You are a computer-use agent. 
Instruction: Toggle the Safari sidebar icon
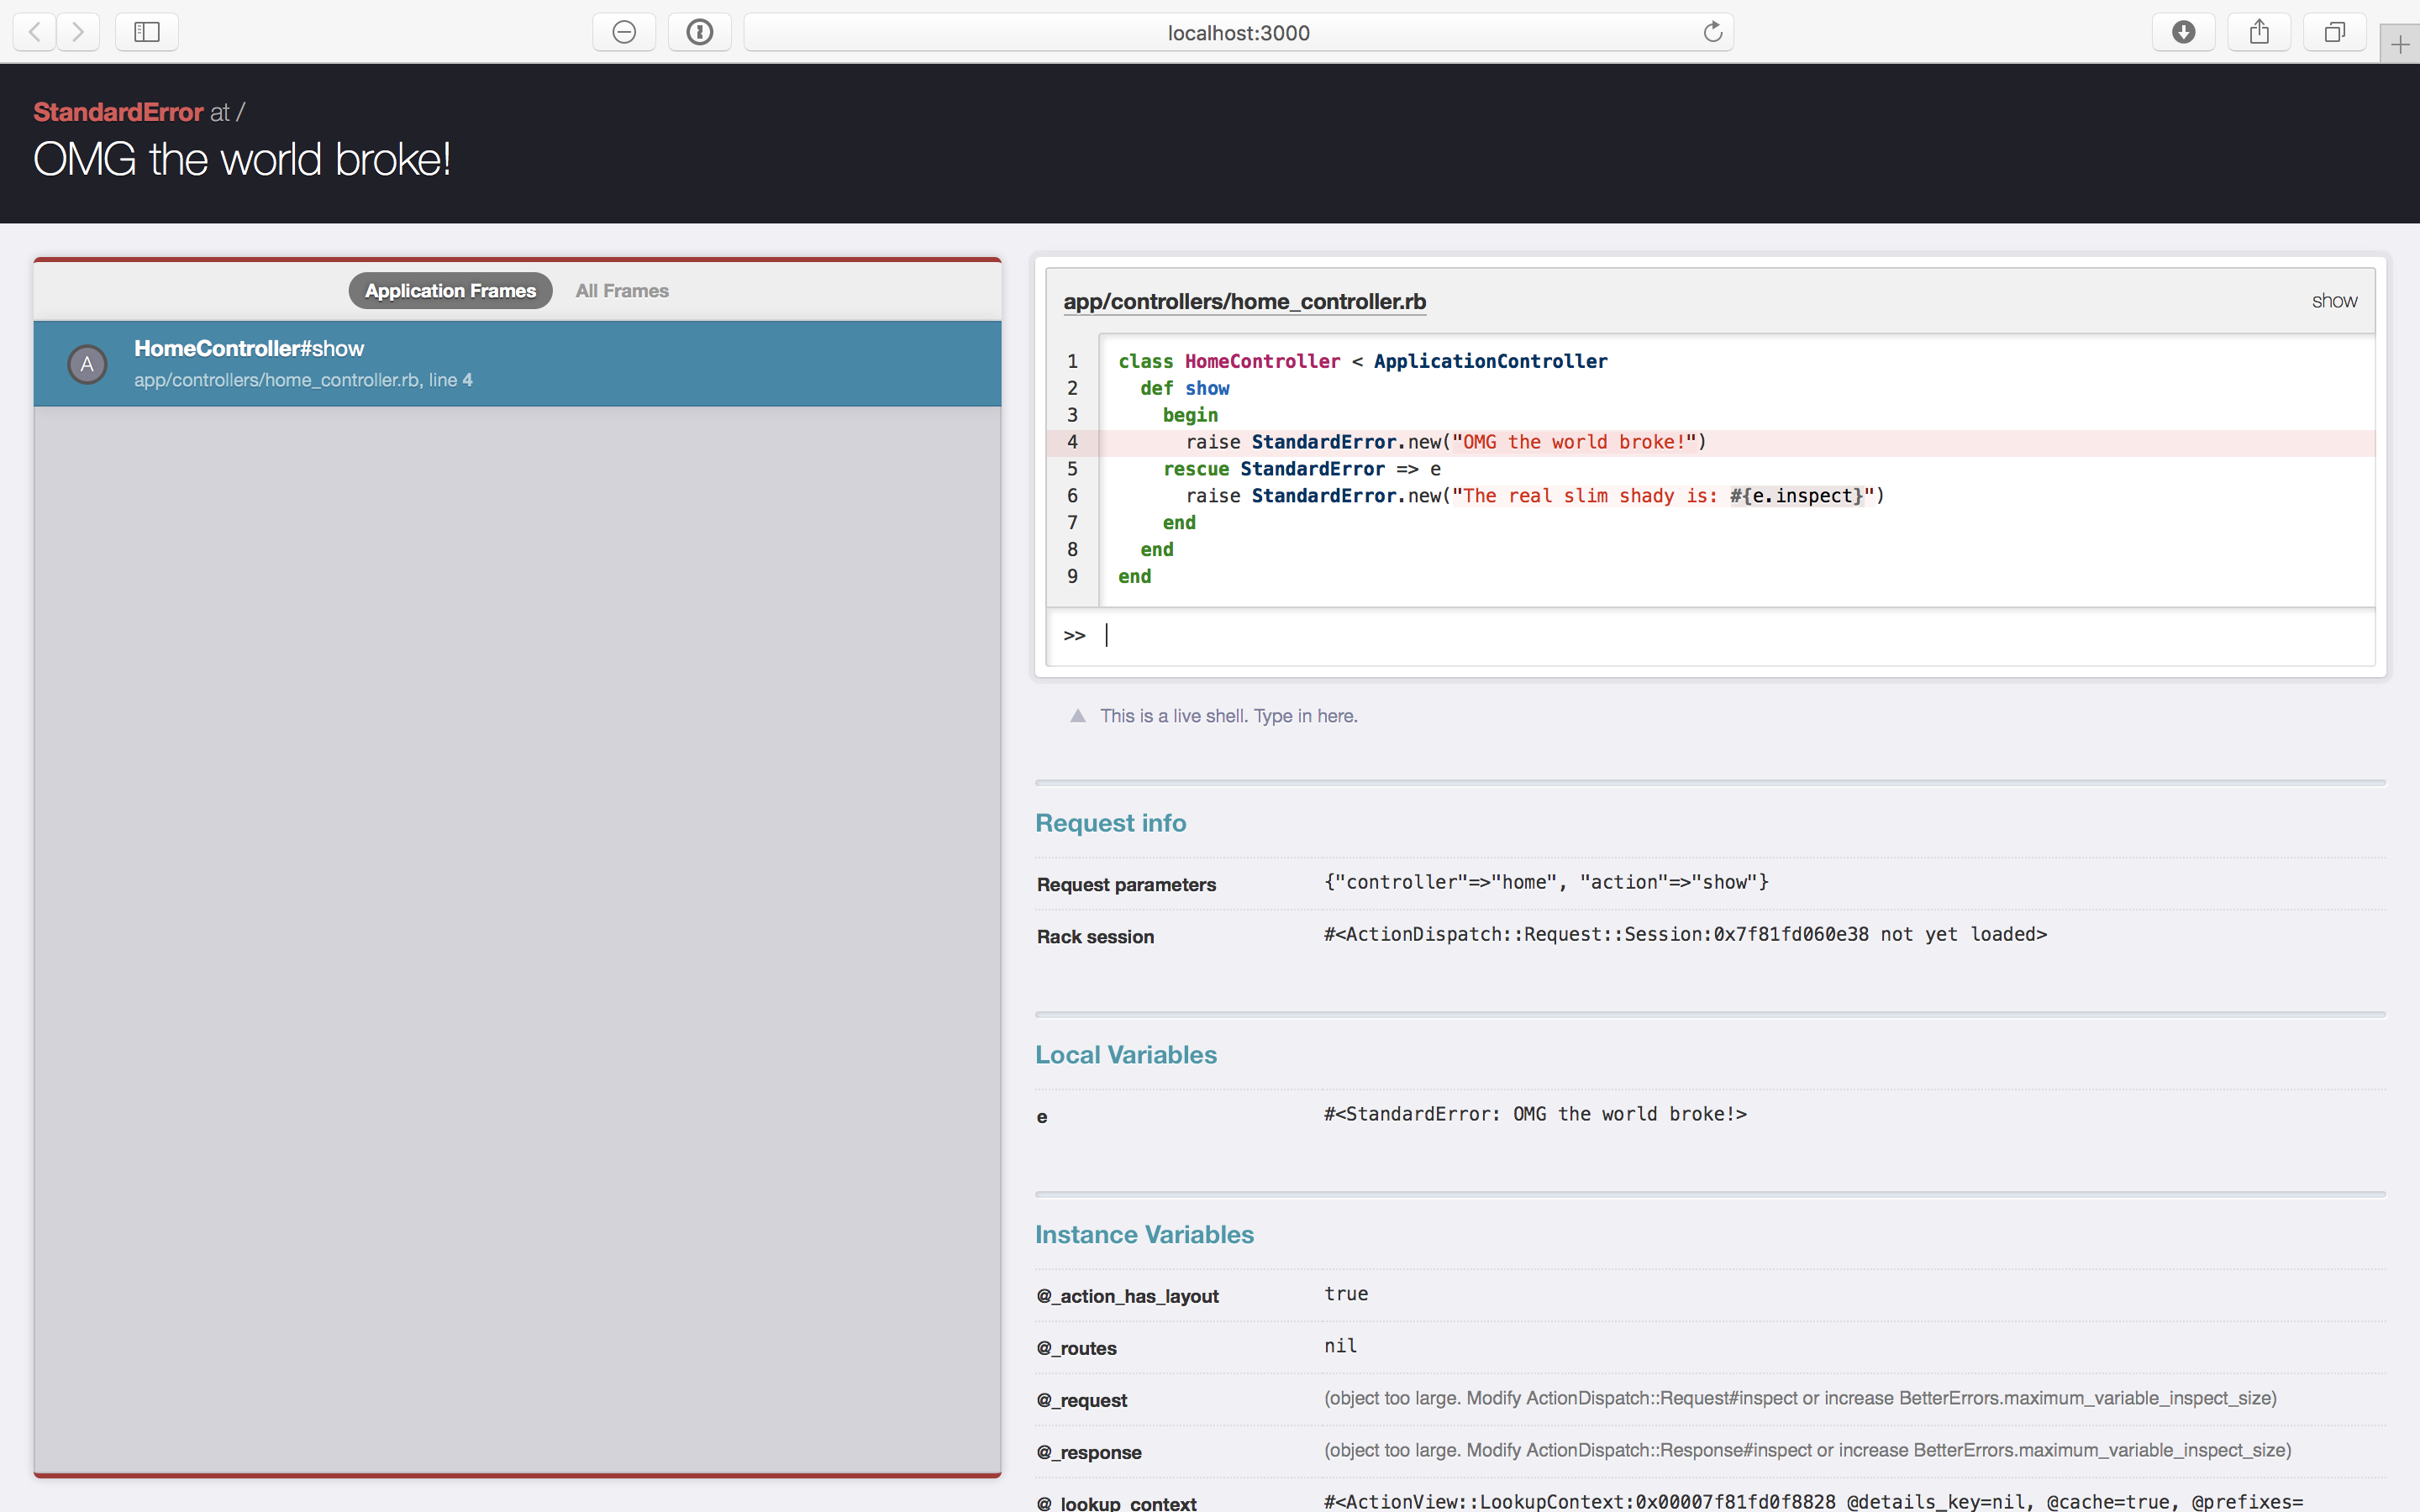pos(147,32)
